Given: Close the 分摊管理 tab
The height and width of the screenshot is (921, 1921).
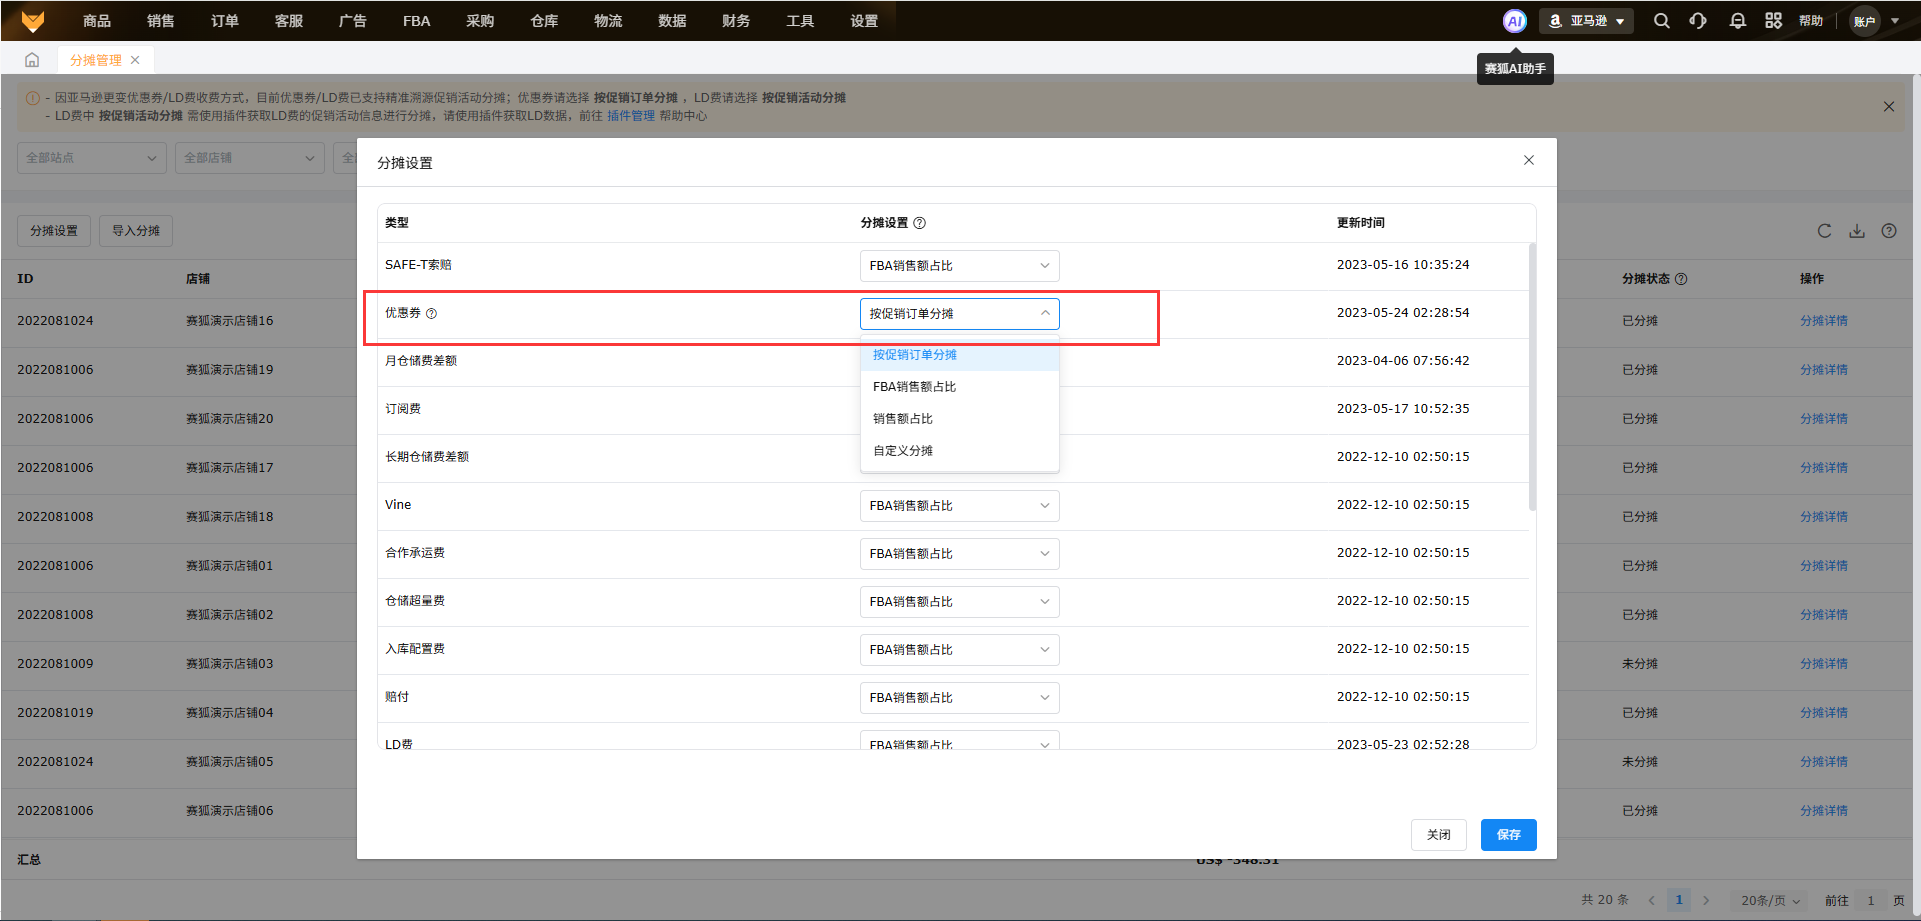Looking at the screenshot, I should [135, 60].
